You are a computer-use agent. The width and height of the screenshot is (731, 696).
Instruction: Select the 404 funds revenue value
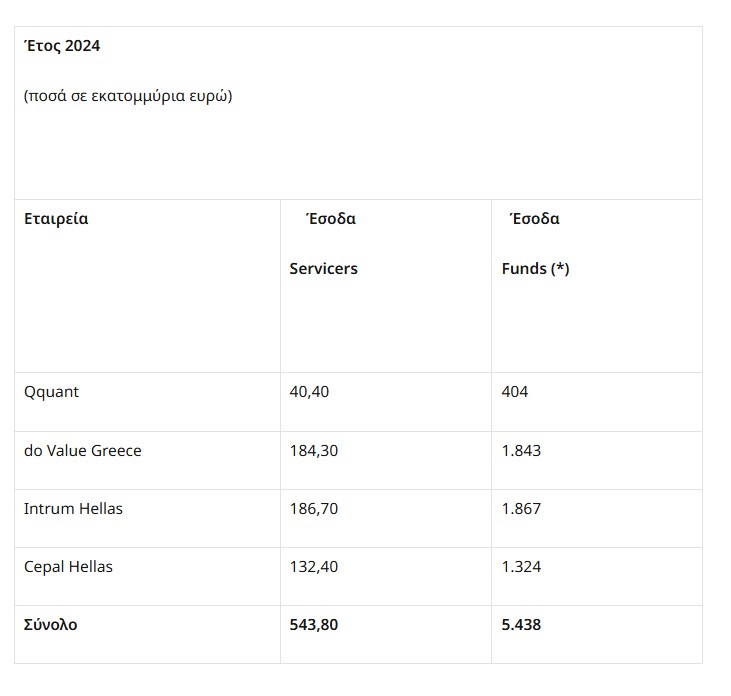coord(515,392)
